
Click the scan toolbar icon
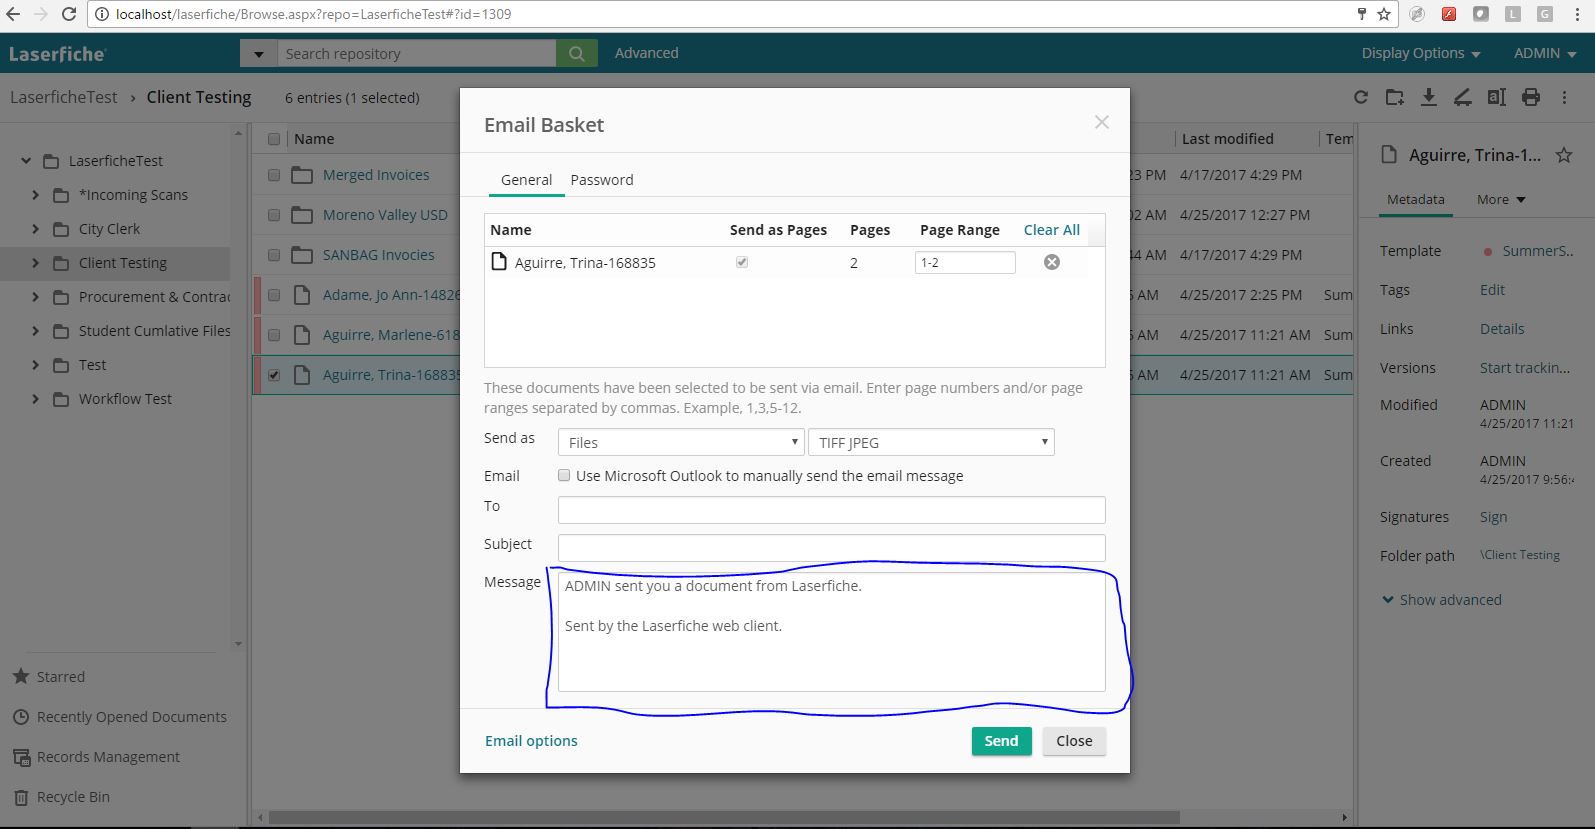click(x=1462, y=97)
